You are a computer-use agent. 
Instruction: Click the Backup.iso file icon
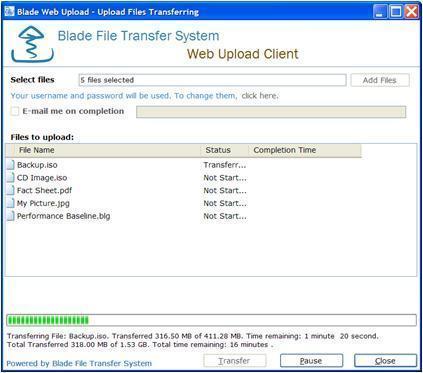click(11, 165)
